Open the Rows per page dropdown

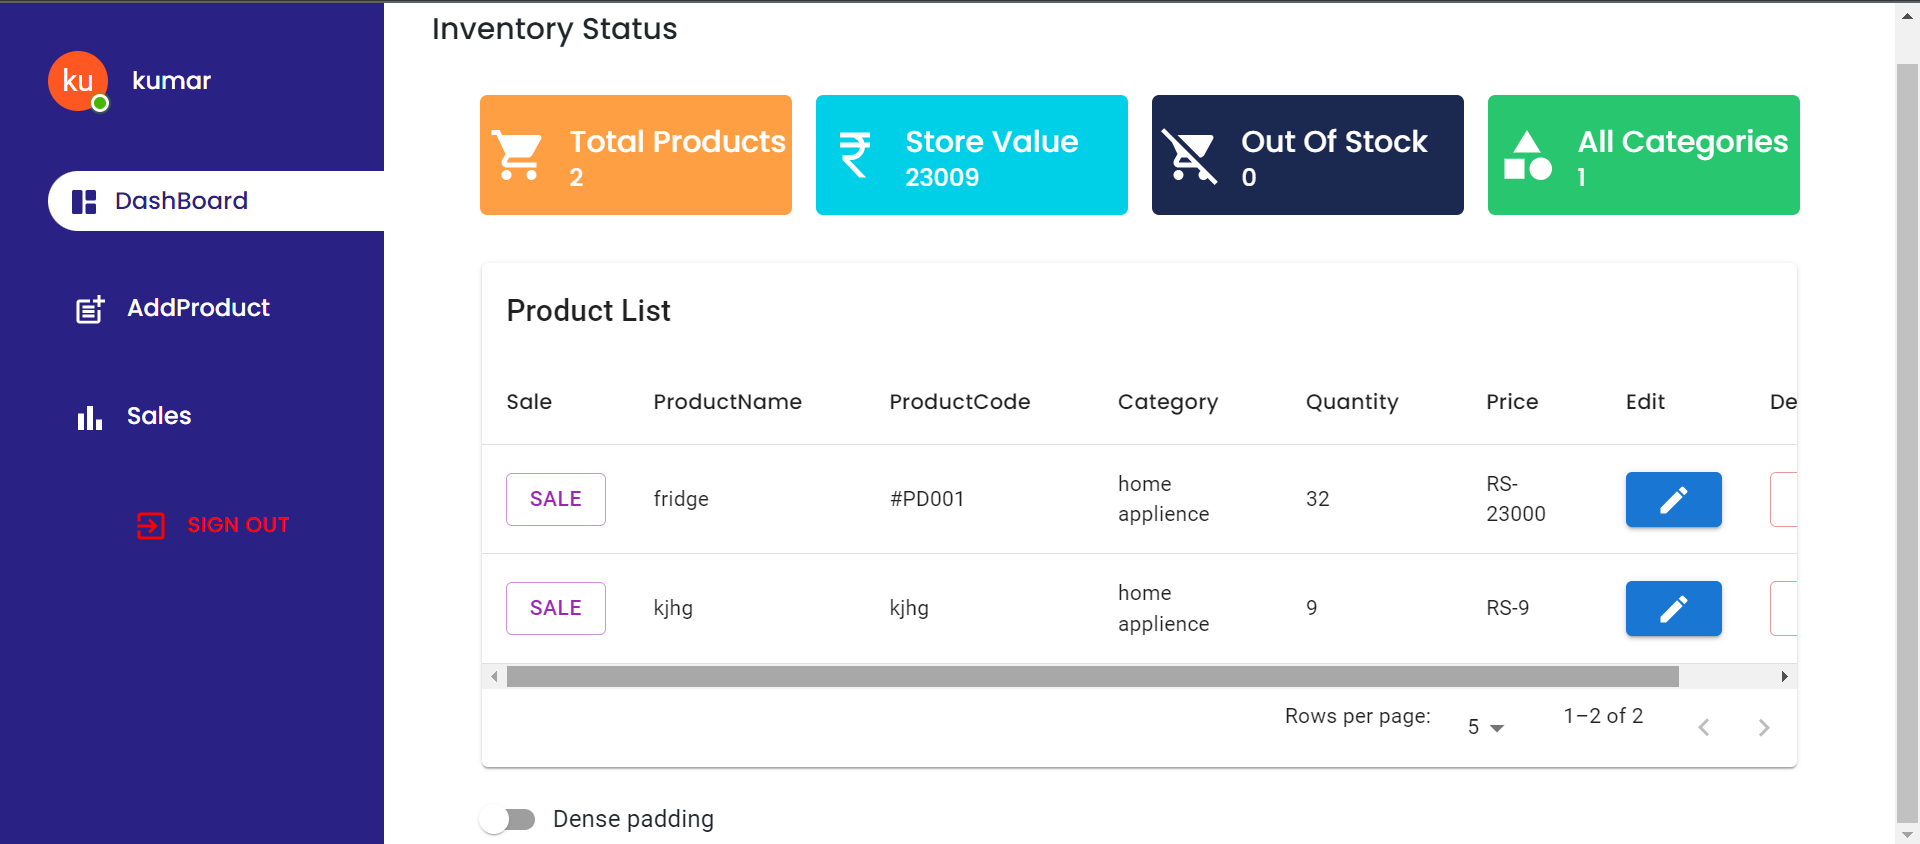click(x=1485, y=727)
